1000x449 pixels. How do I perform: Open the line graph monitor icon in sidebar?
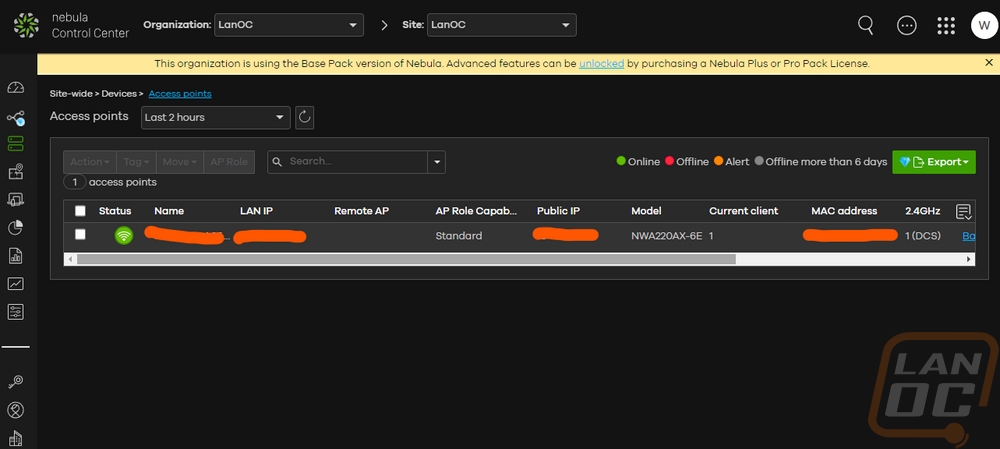tap(15, 283)
